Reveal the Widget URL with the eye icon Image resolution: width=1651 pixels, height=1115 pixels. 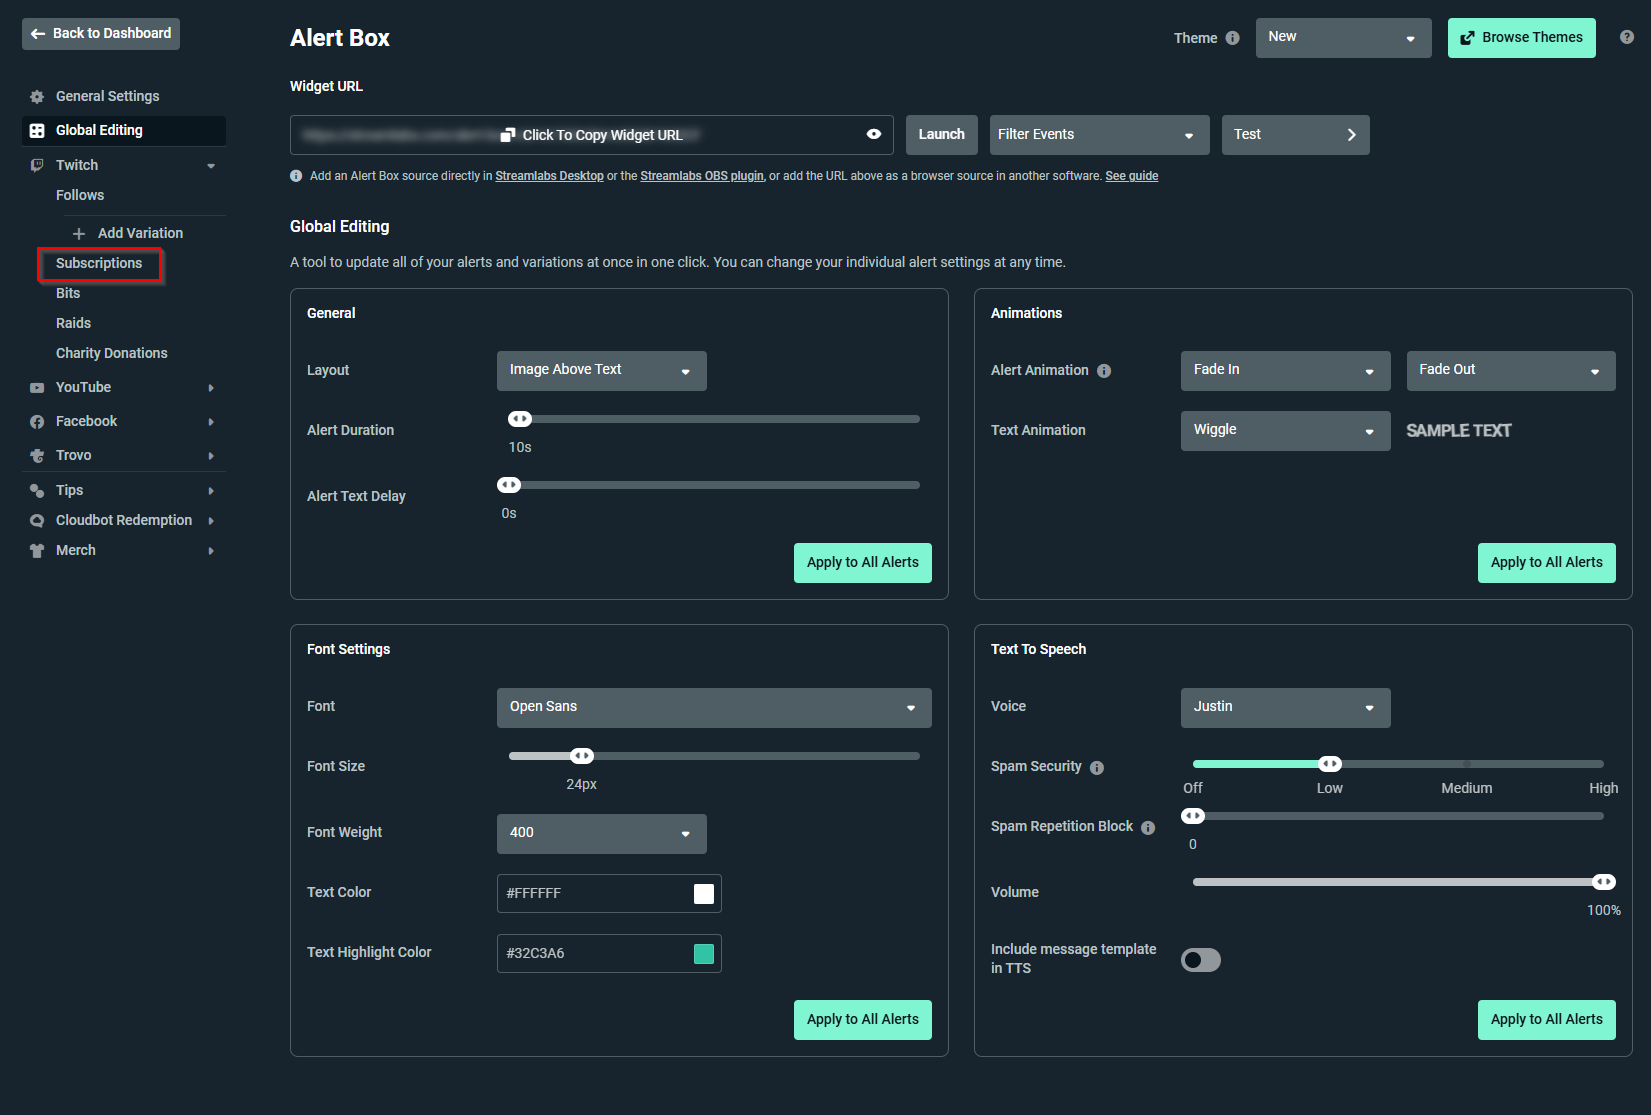[x=873, y=134]
